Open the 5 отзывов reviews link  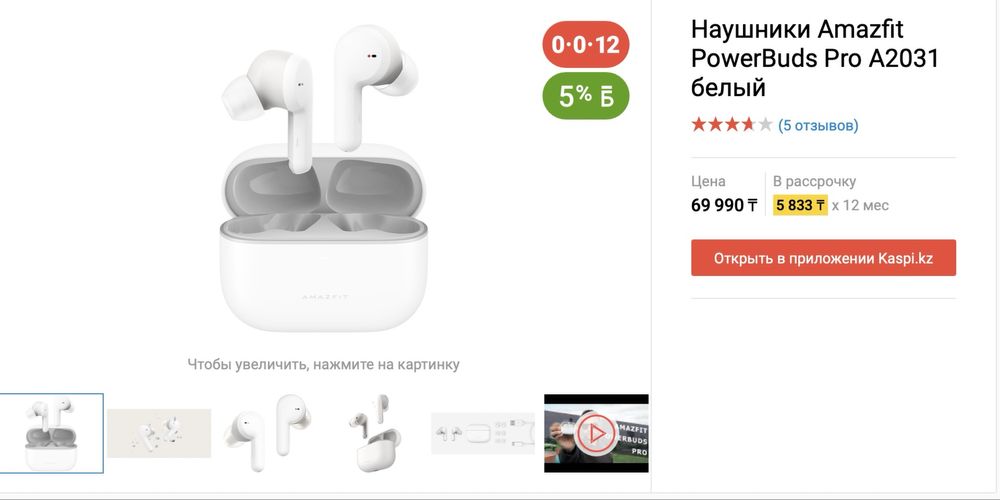tap(818, 125)
